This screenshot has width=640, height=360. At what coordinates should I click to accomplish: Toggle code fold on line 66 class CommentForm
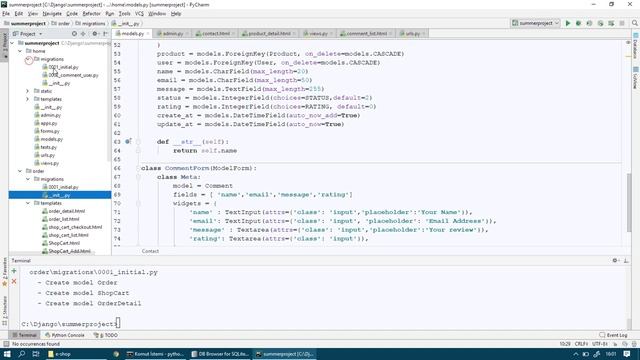138,168
